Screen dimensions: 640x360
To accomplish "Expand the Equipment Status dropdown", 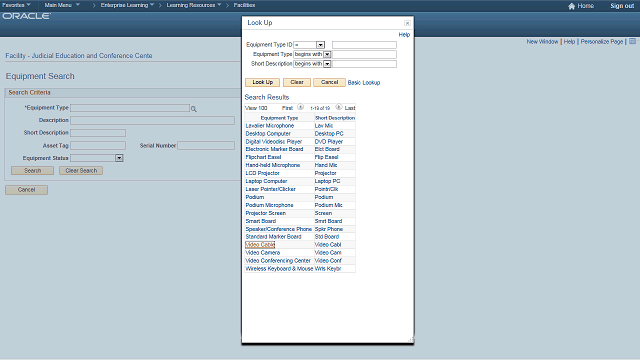I will point(119,158).
